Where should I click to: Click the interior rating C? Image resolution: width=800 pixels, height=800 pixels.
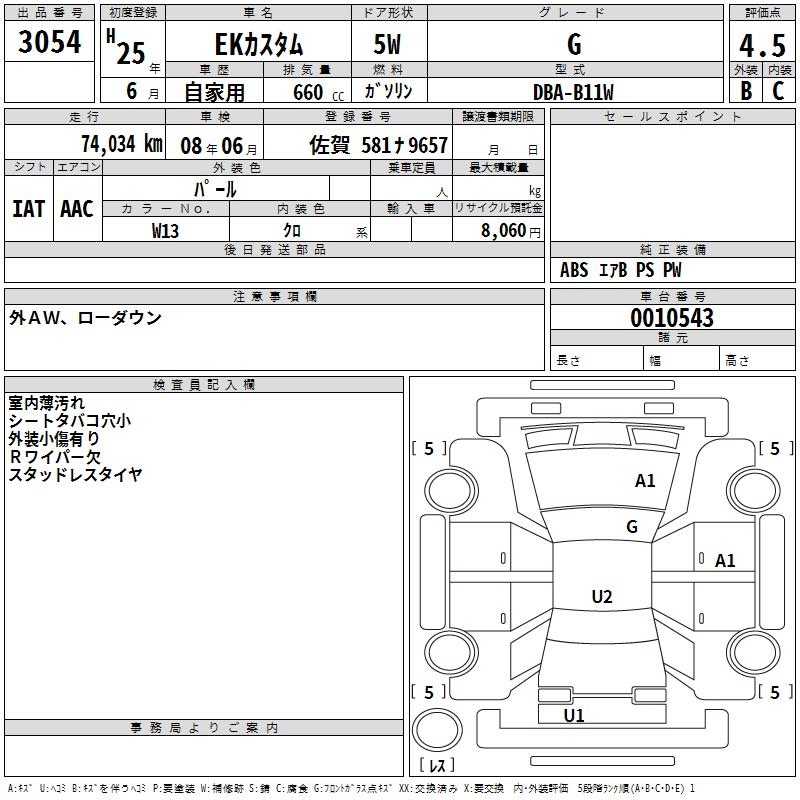778,91
